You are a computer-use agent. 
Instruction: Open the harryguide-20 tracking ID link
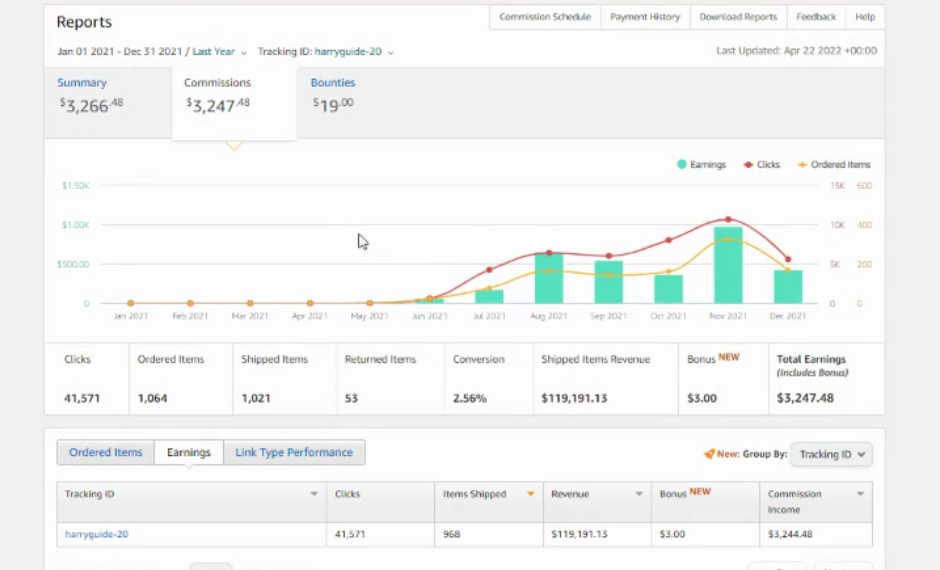97,534
